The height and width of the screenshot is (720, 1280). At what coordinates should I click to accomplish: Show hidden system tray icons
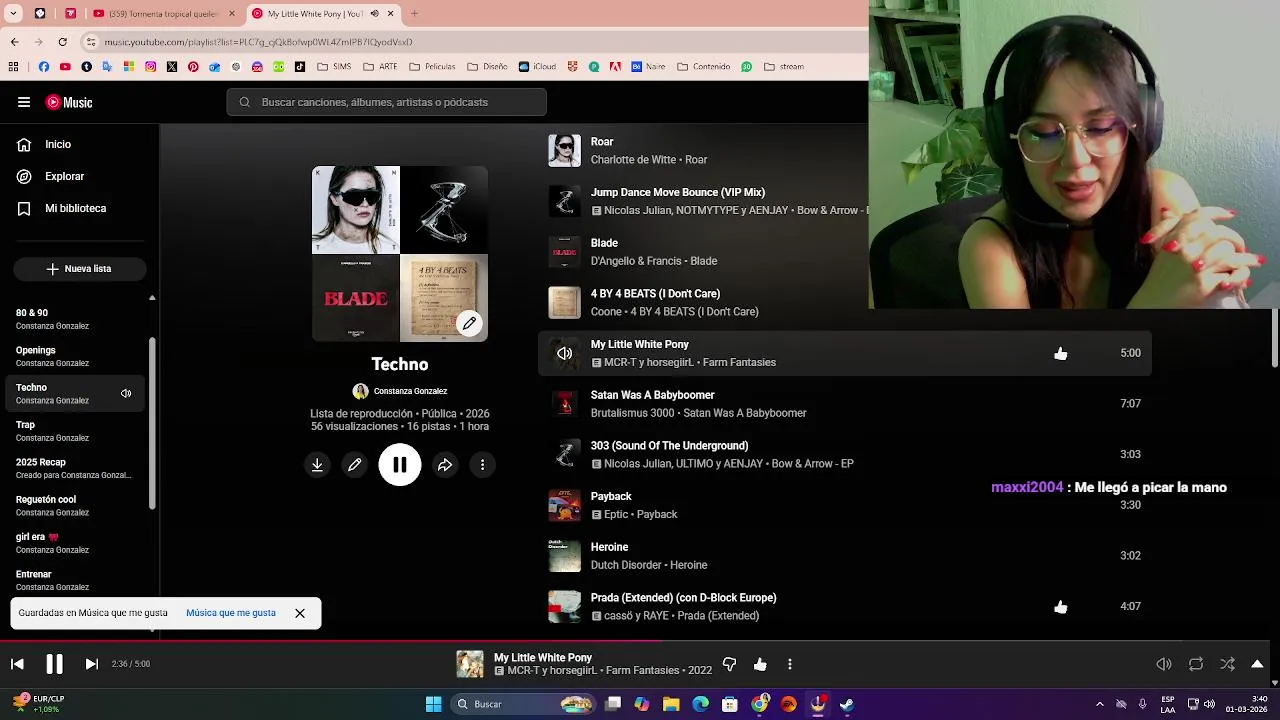pyautogui.click(x=1099, y=704)
